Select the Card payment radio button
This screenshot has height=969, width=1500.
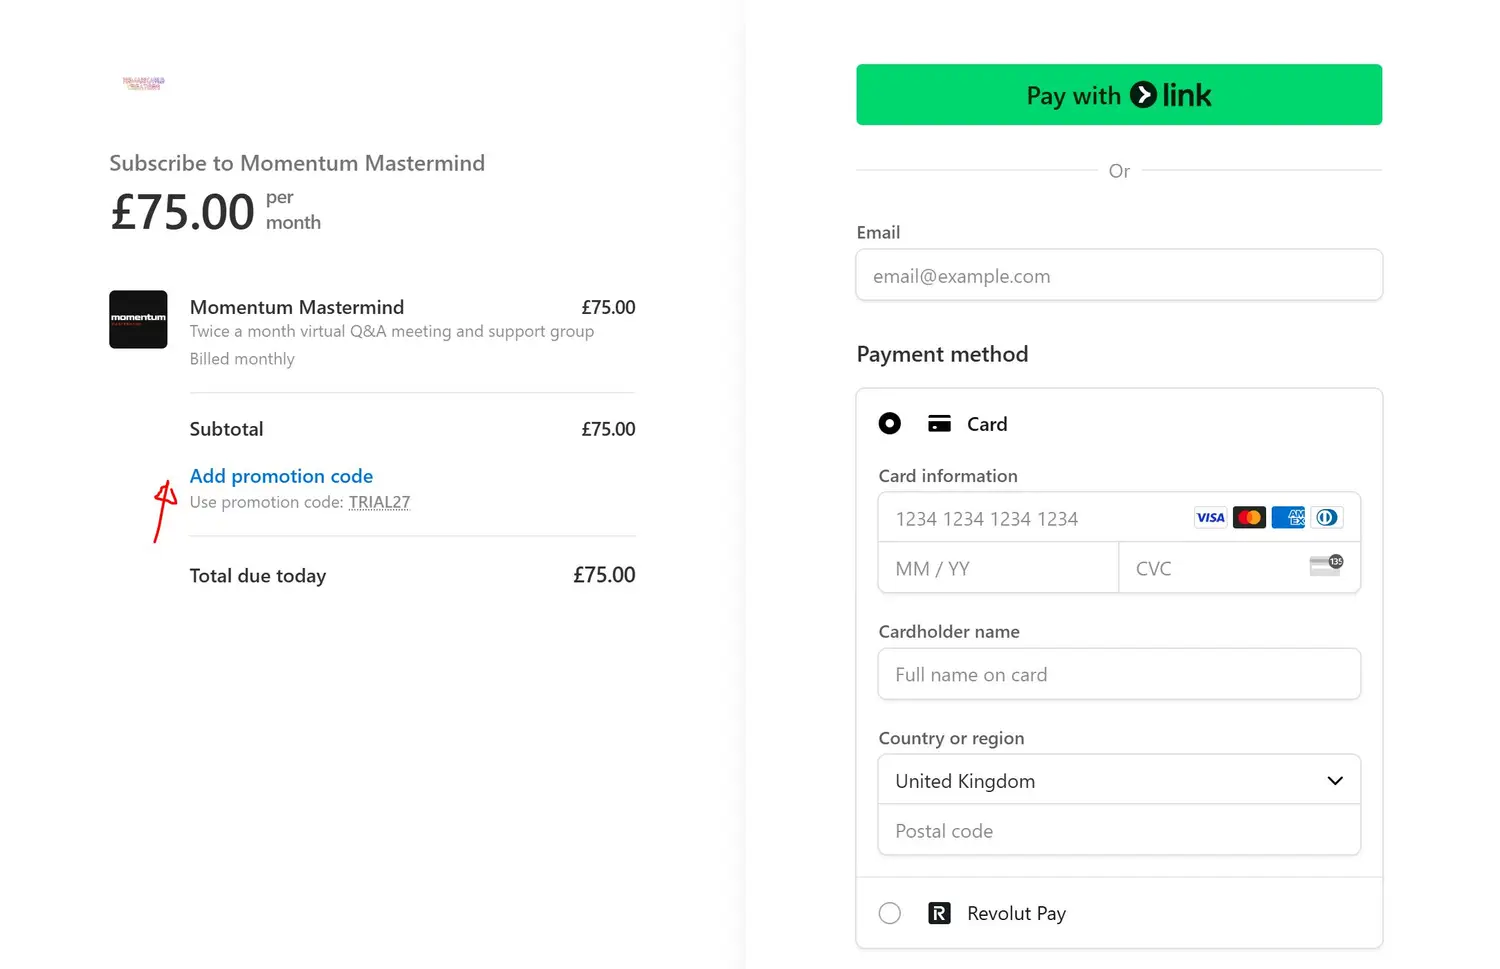click(889, 424)
